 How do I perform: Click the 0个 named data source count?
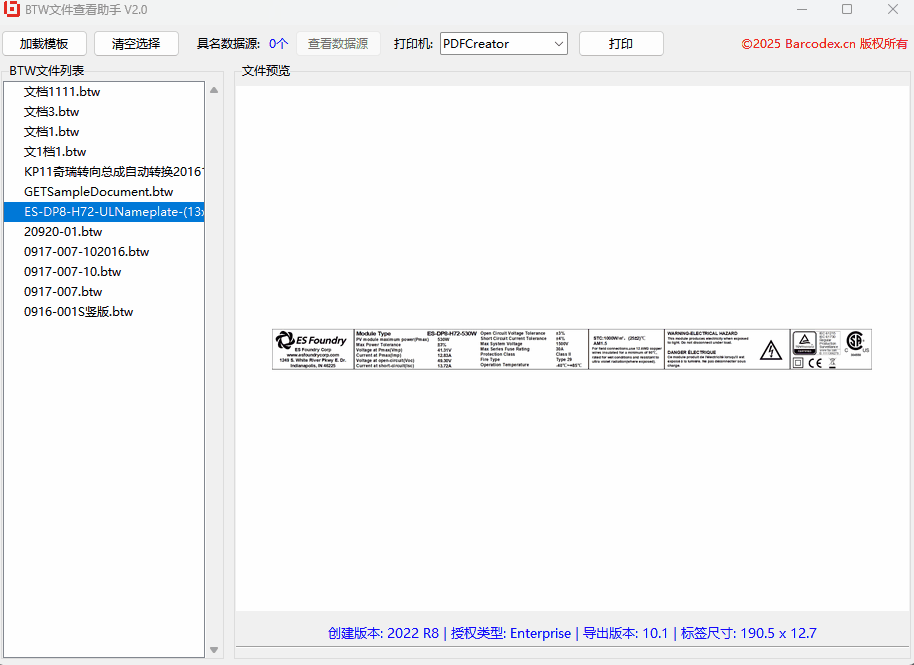click(278, 44)
